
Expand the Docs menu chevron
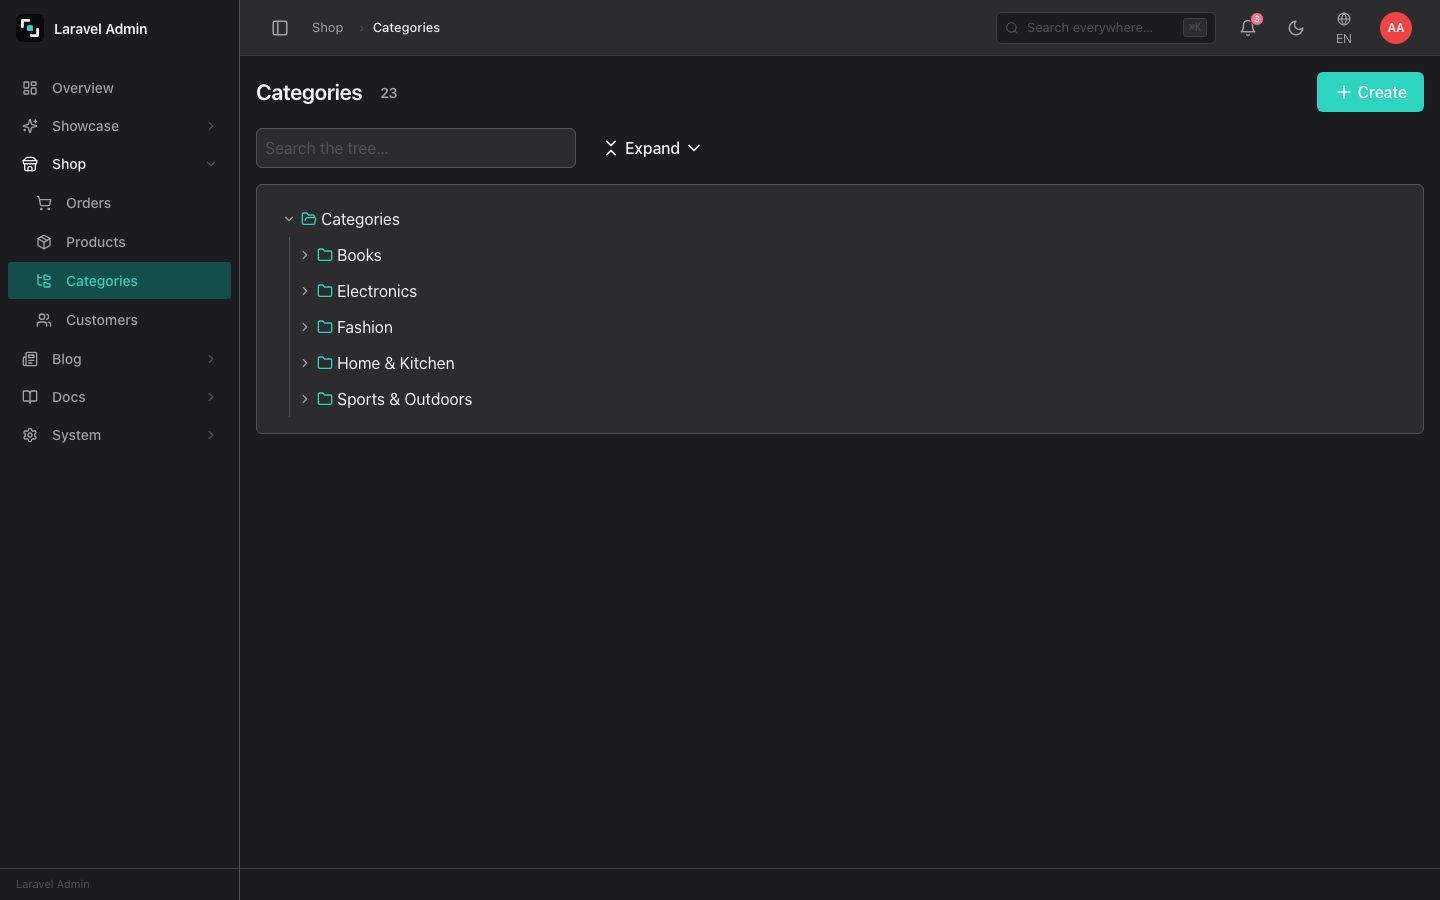(x=211, y=397)
